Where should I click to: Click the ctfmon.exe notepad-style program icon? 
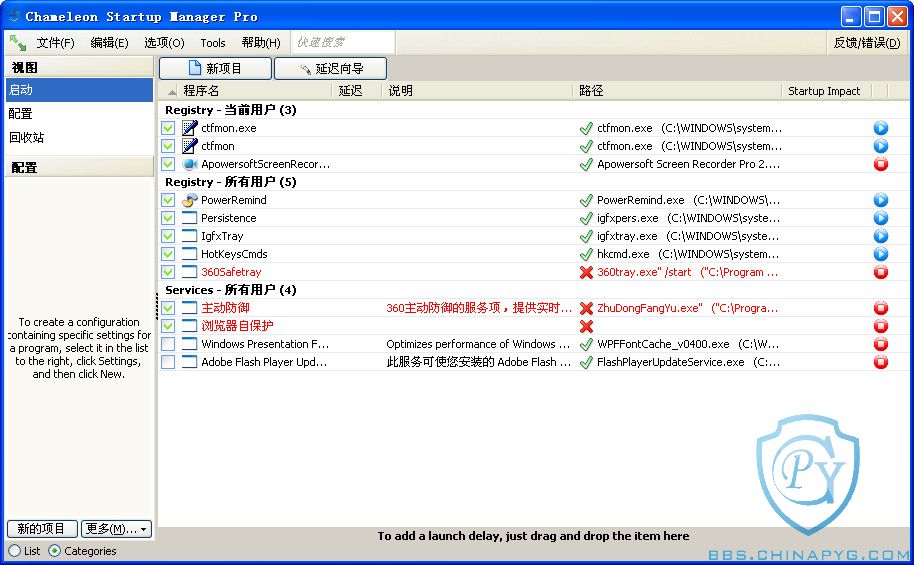coord(189,128)
